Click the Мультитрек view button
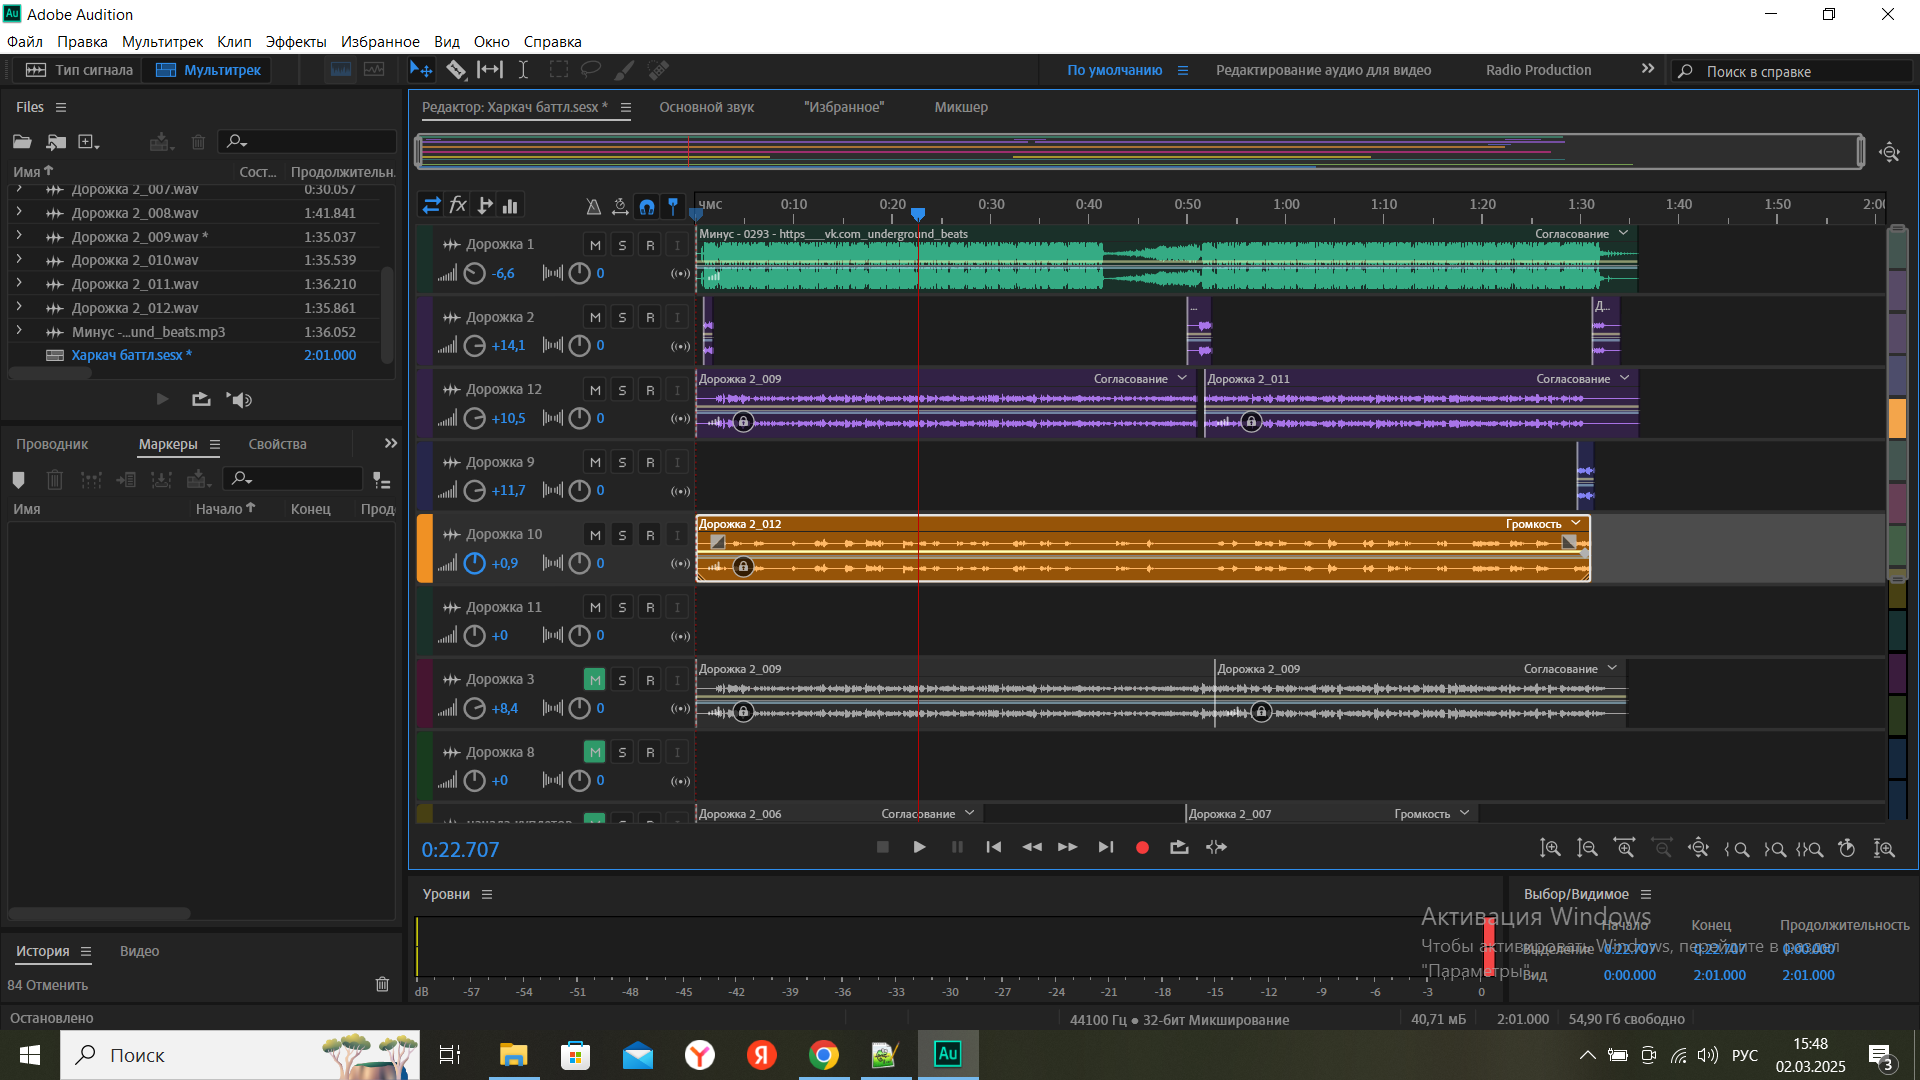The image size is (1920, 1080). pos(207,70)
